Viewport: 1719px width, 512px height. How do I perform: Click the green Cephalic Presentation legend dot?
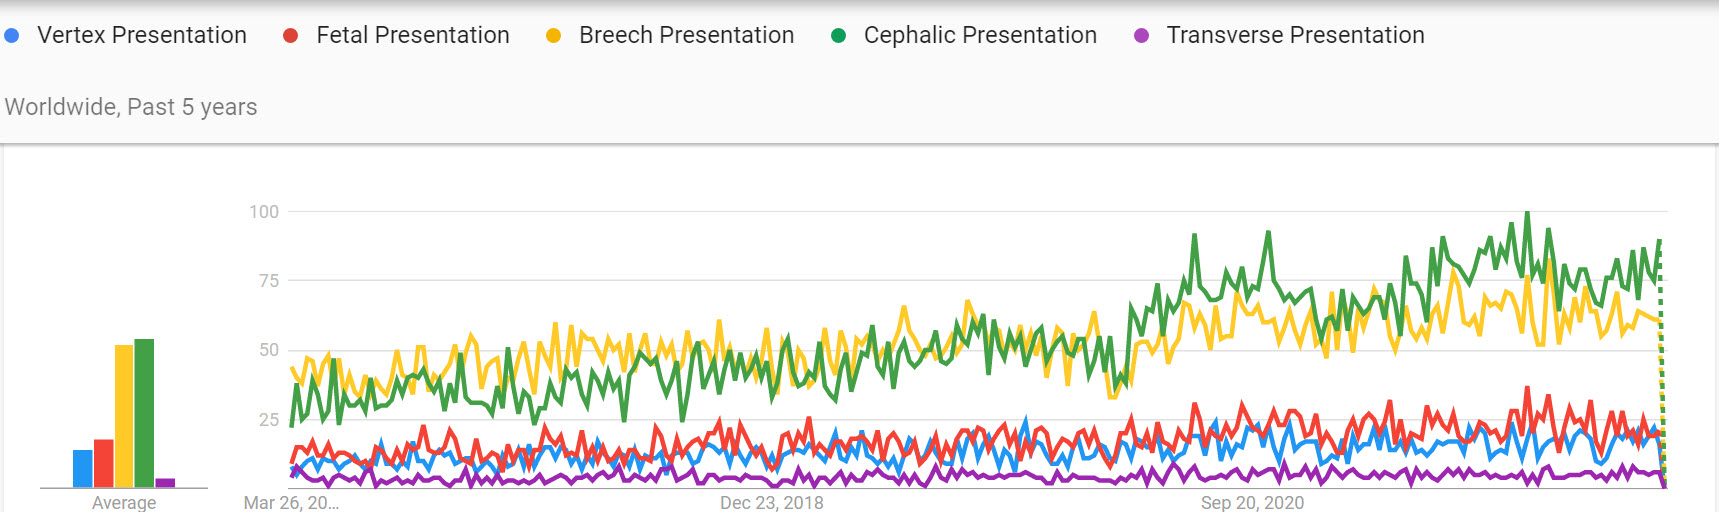click(838, 36)
